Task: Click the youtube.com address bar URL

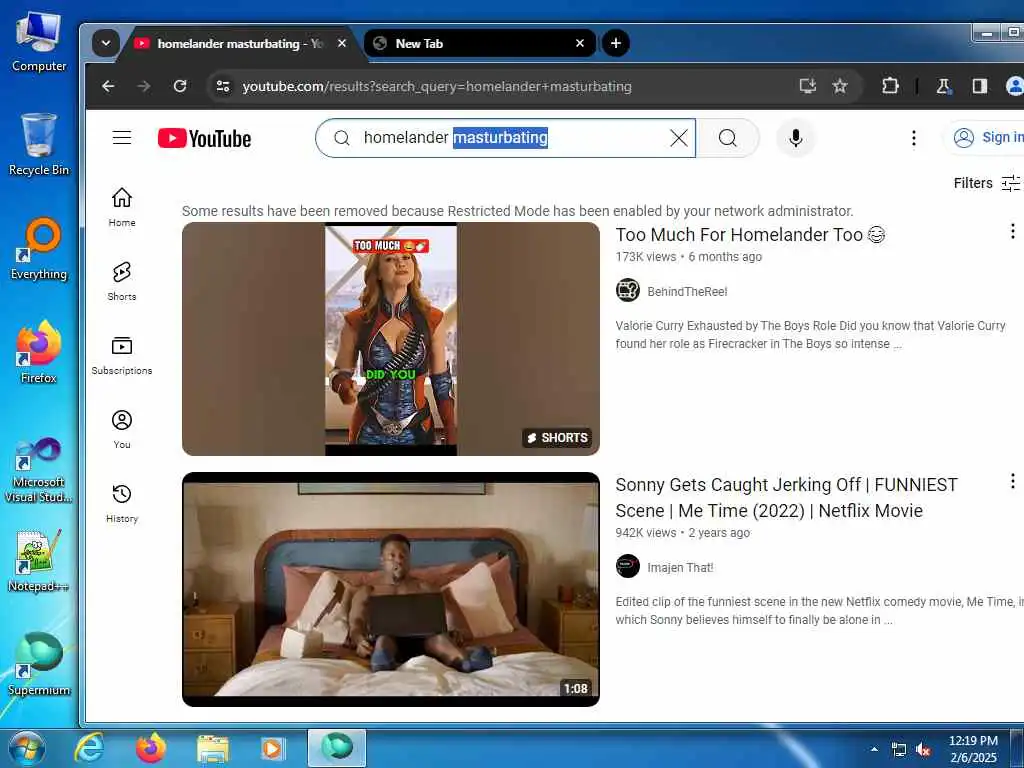Action: 437,86
